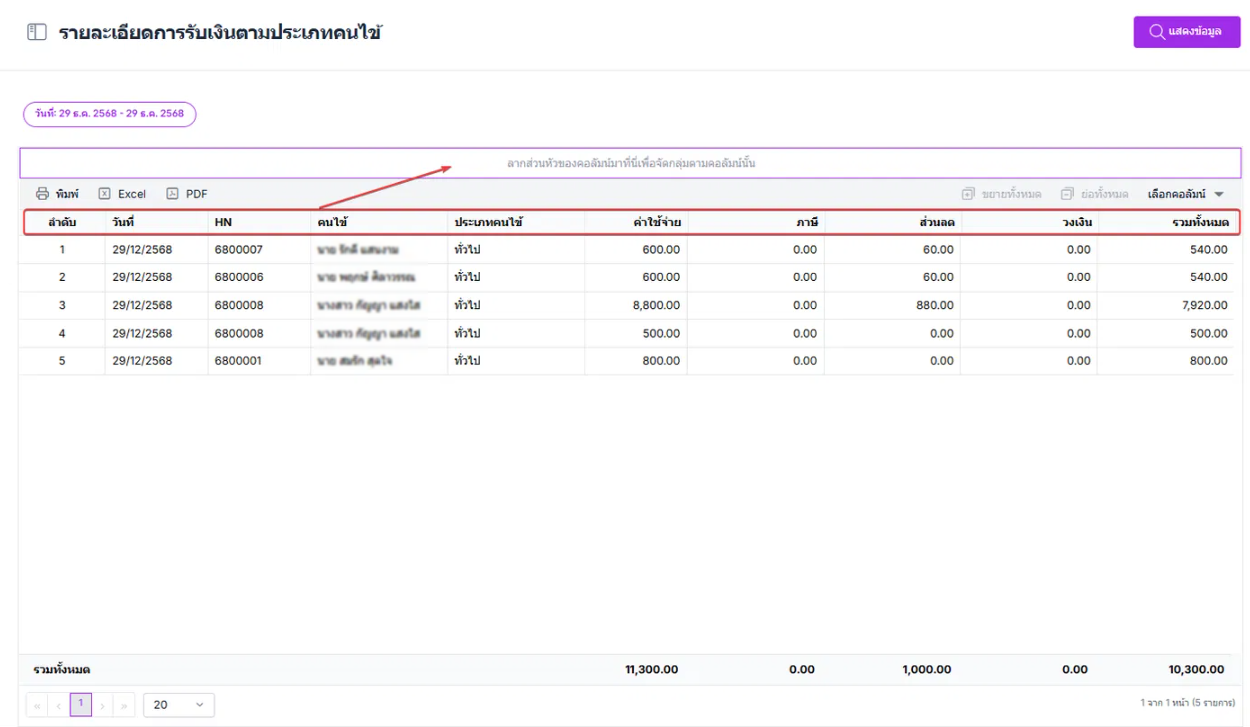The image size is (1250, 727).
Task: Click the magnifier icon in แสดงข้อมูล button
Action: coord(1157,32)
